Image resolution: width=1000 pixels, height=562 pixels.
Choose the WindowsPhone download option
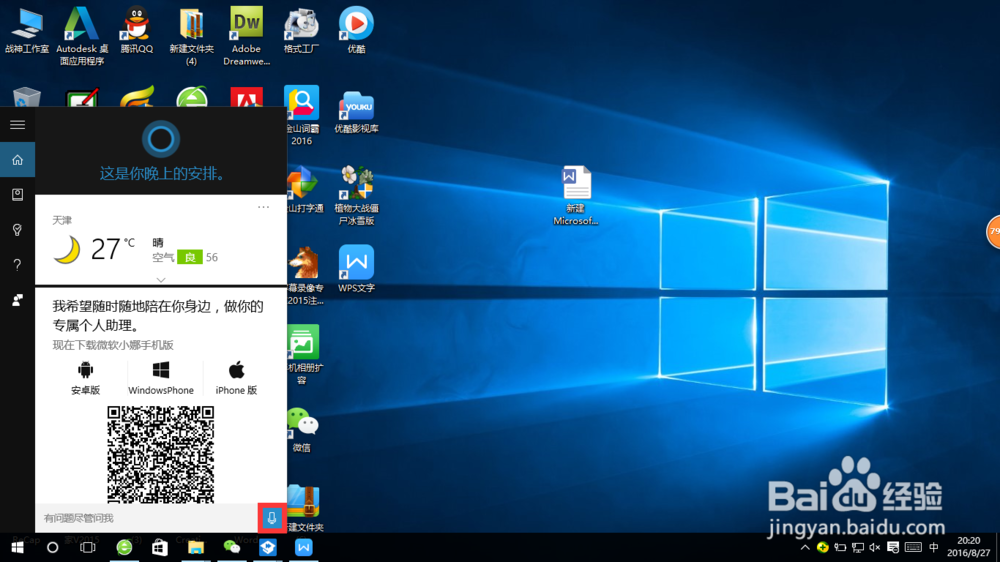tap(161, 378)
